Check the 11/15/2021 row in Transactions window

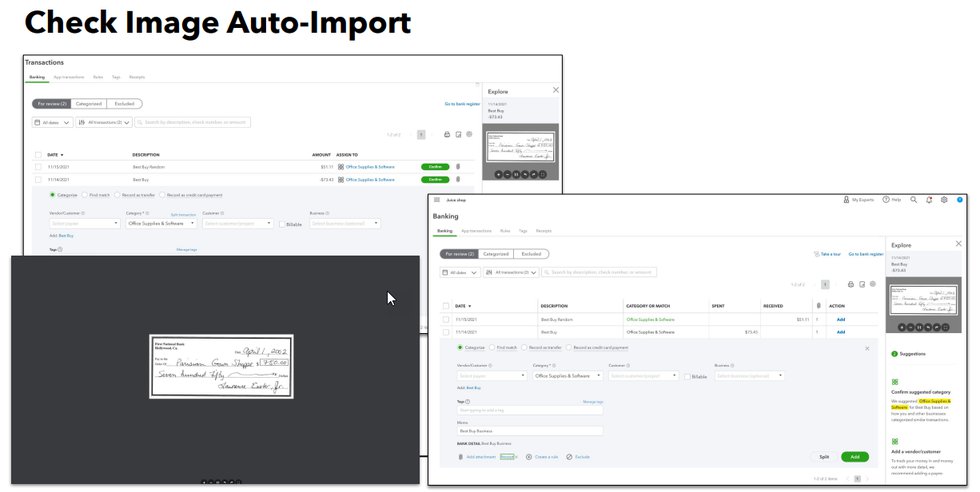coord(39,166)
